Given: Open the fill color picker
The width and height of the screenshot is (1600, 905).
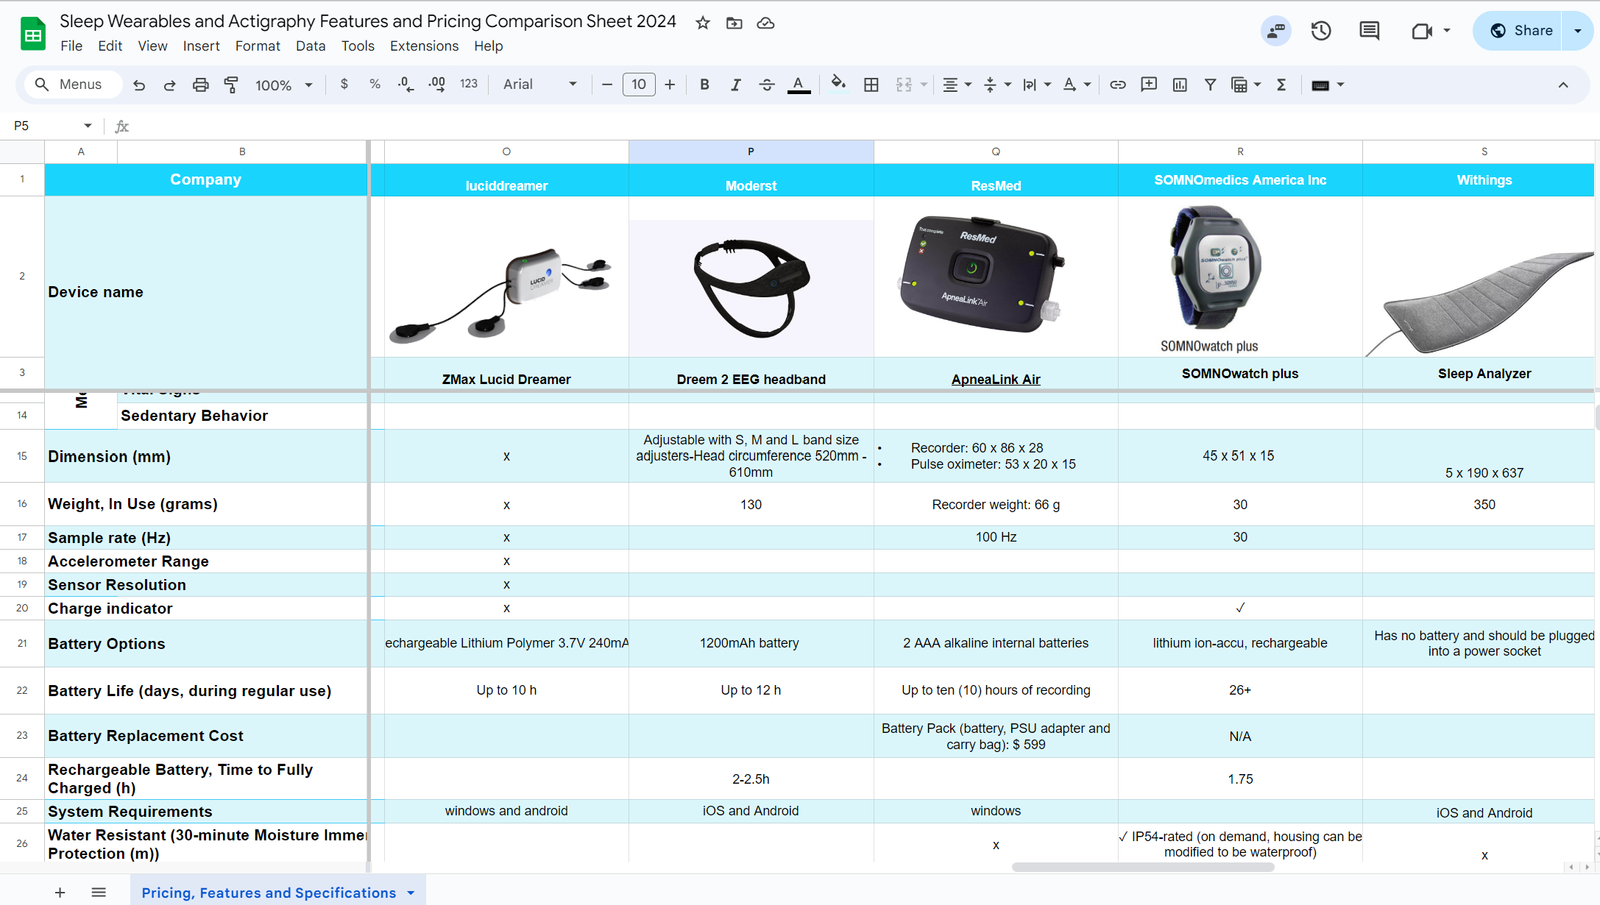Looking at the screenshot, I should tap(838, 84).
